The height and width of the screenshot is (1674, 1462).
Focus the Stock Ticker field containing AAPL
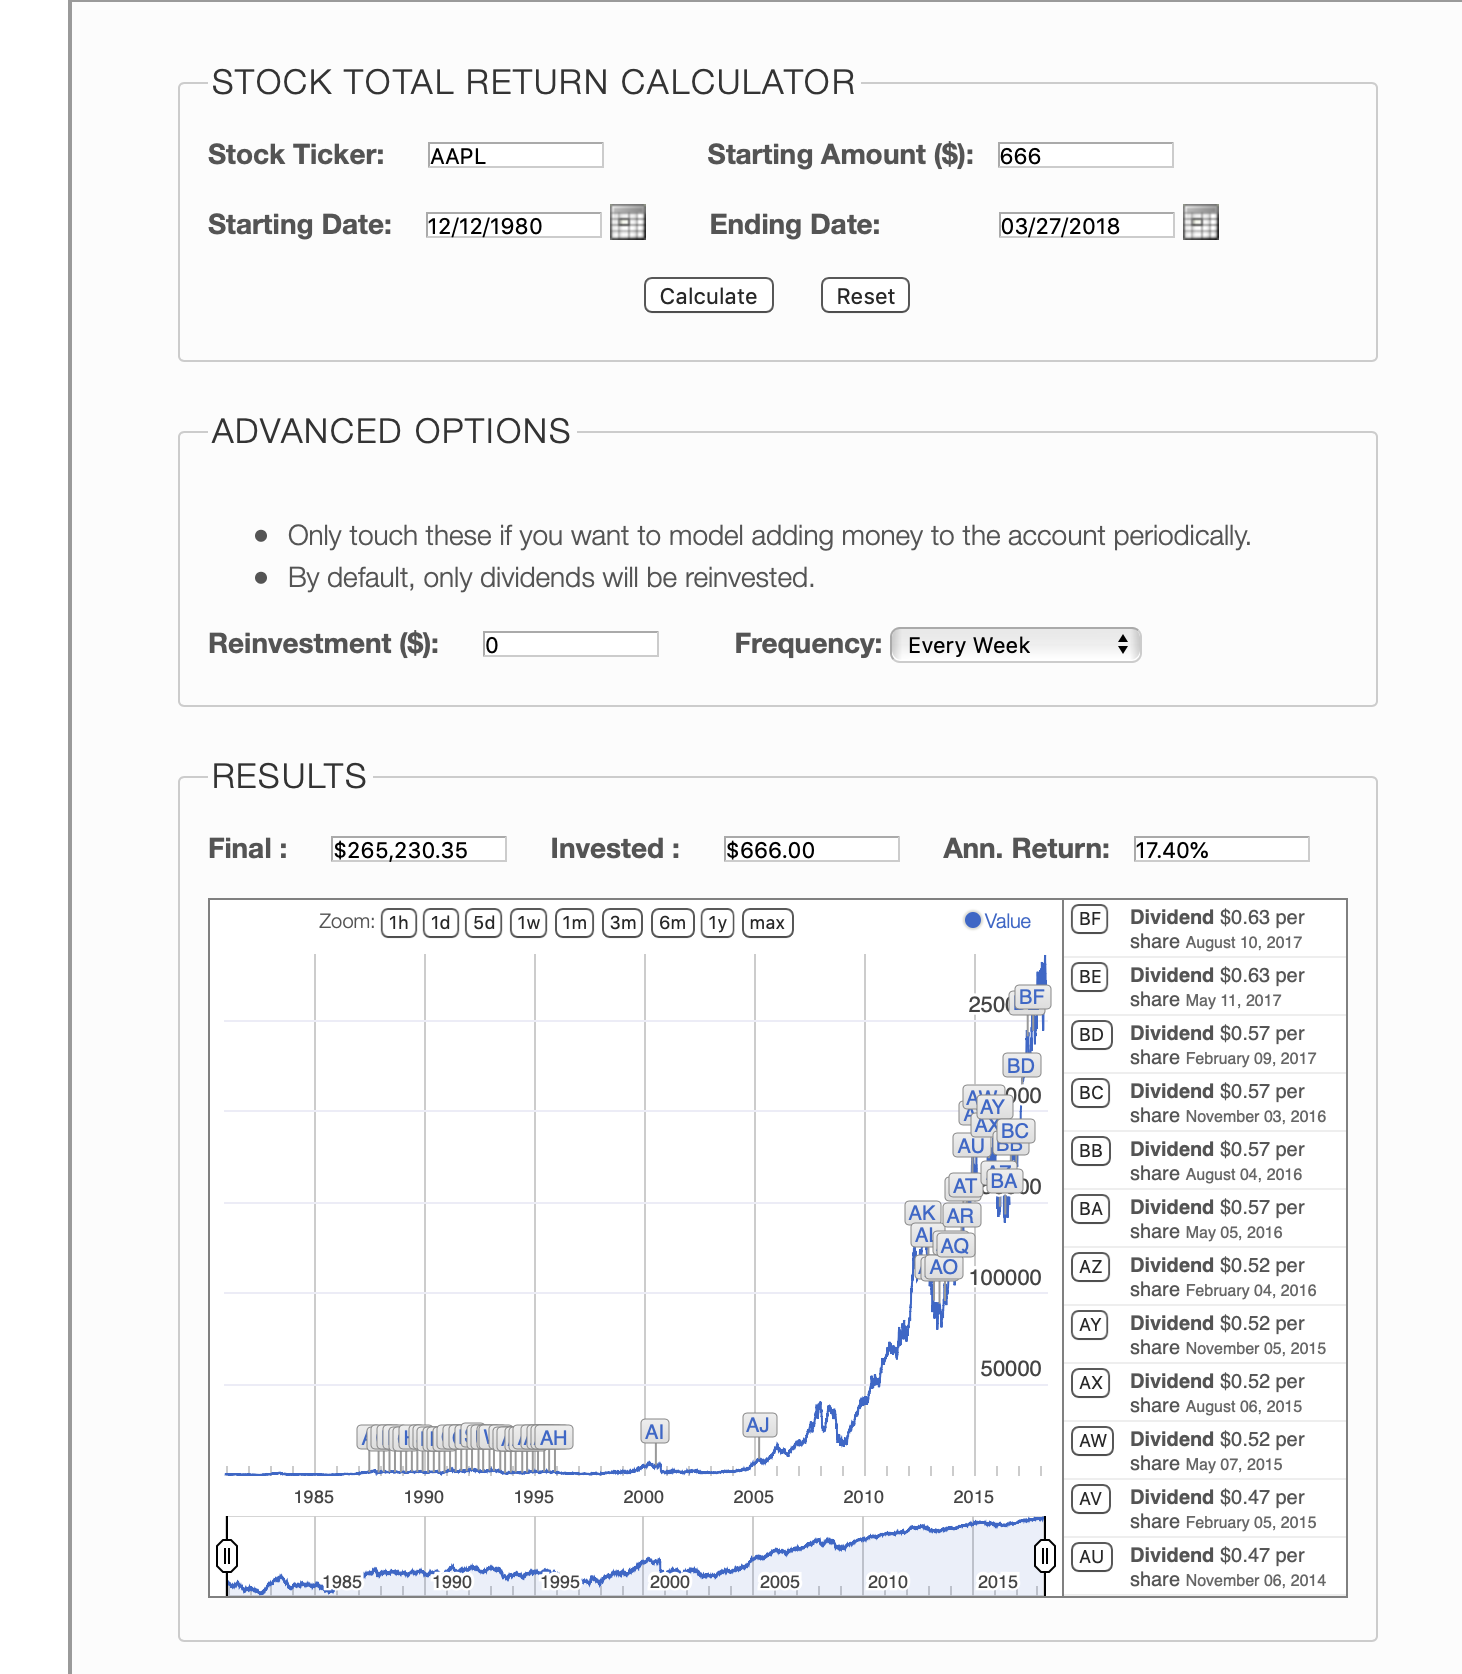[x=516, y=155]
